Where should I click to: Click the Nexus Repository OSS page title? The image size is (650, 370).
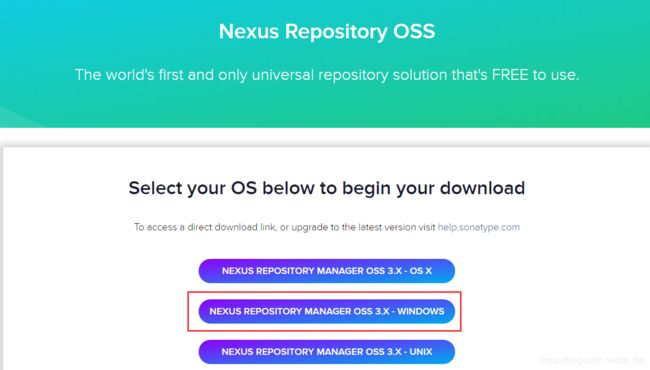[x=327, y=31]
